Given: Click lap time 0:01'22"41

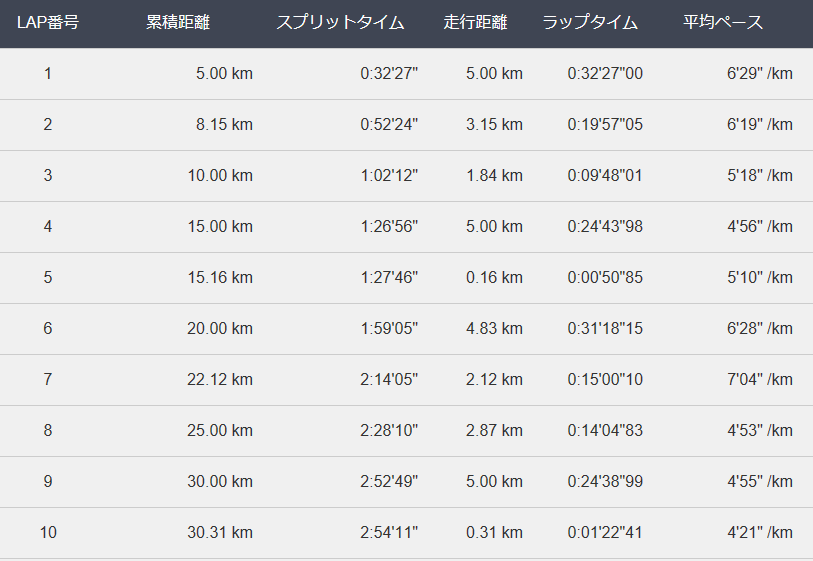Looking at the screenshot, I should [x=605, y=532].
